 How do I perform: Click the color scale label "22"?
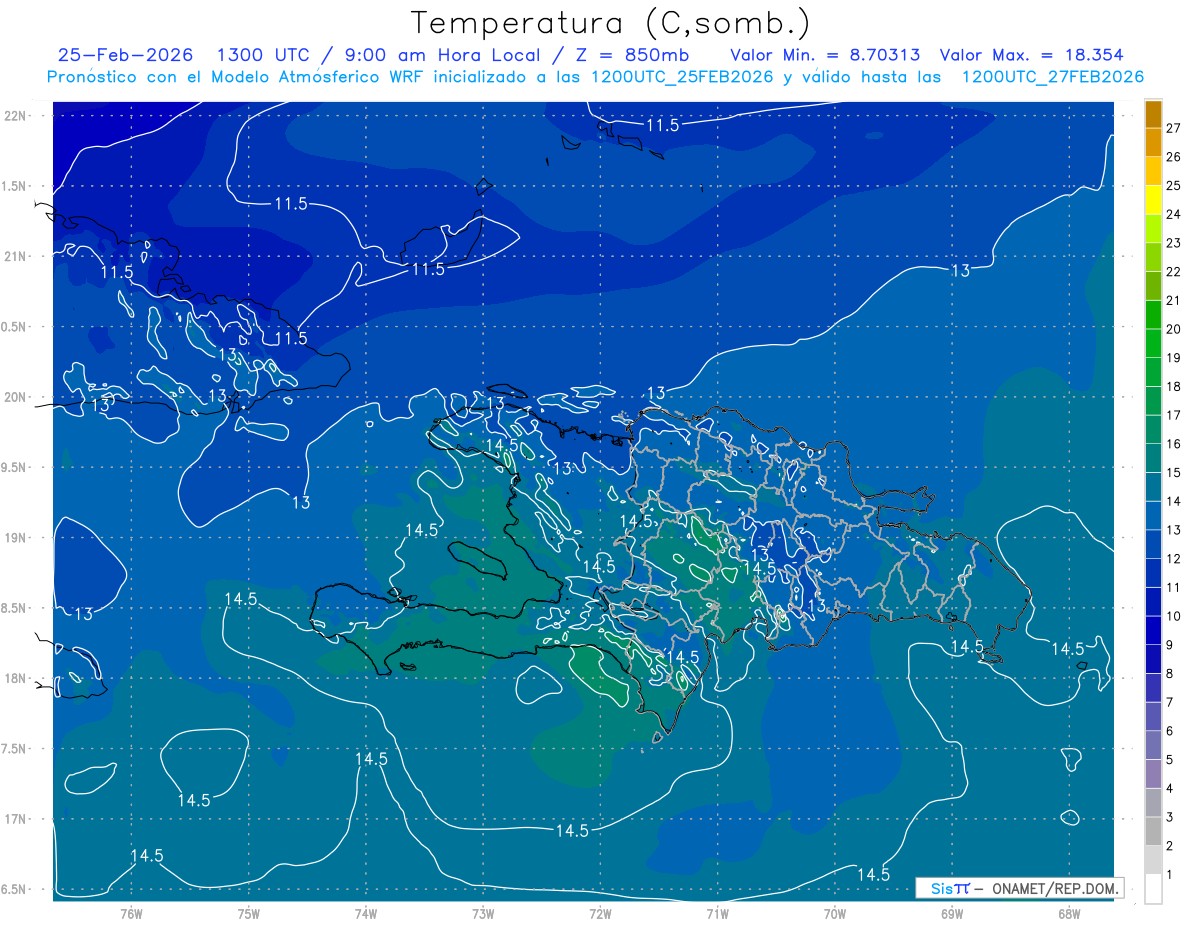point(1173,272)
